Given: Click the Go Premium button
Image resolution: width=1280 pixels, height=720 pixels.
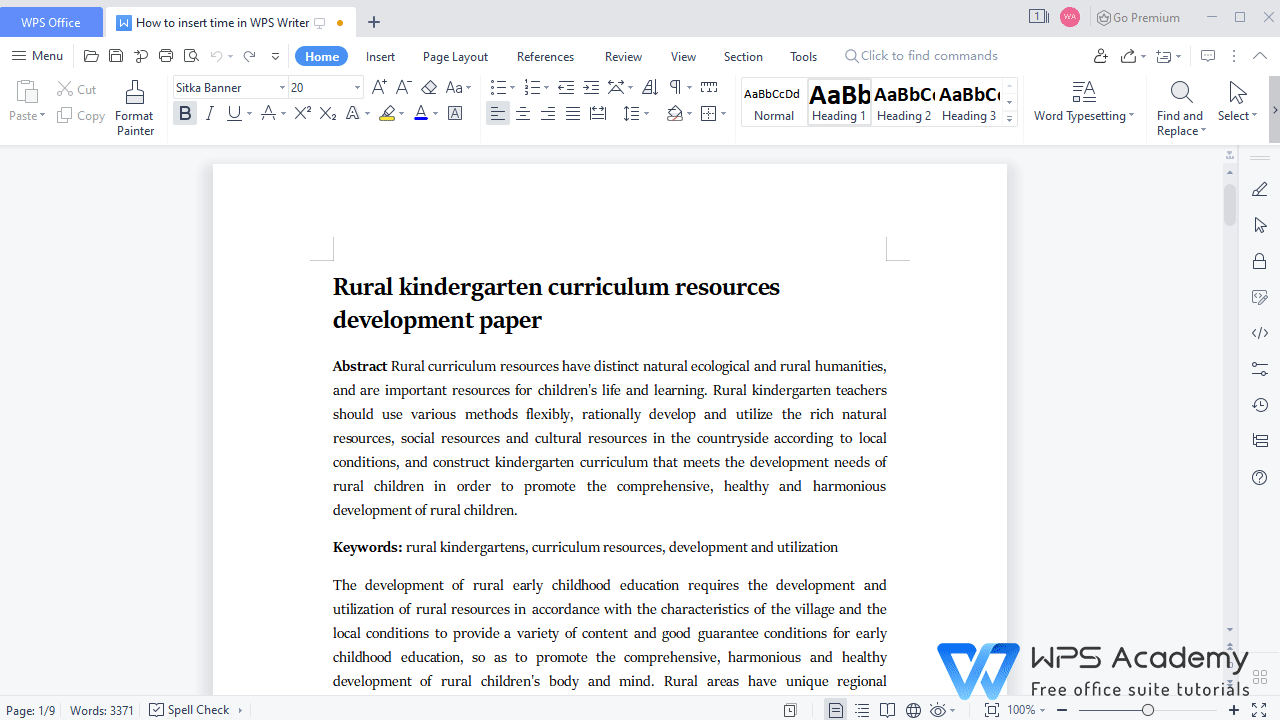Looking at the screenshot, I should (x=1138, y=17).
